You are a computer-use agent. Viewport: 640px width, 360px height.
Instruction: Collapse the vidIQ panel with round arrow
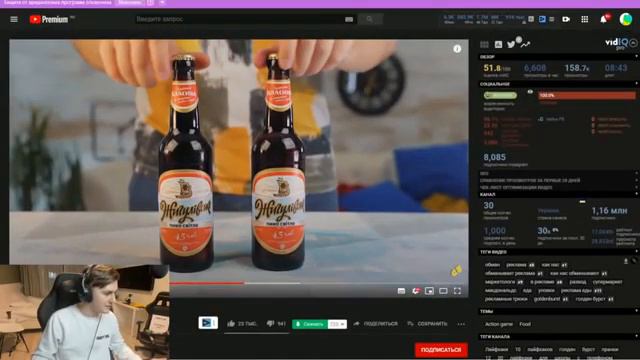[633, 42]
